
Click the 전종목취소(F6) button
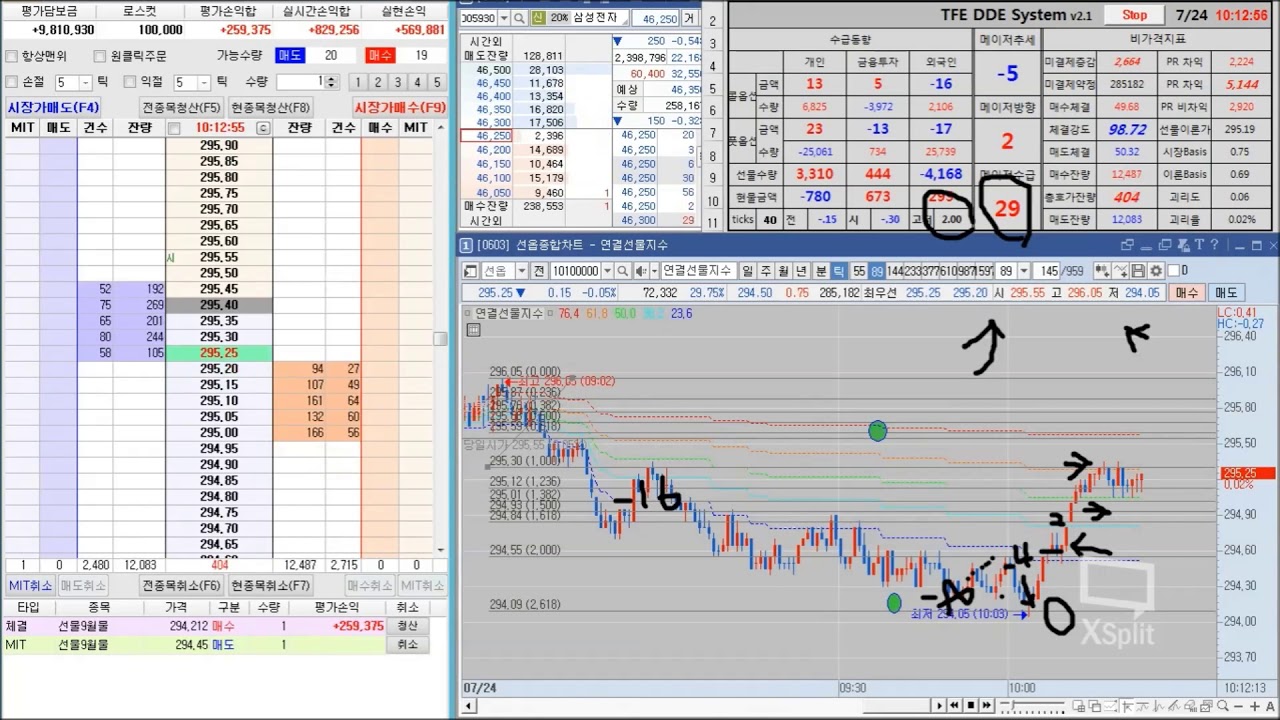tap(182, 586)
